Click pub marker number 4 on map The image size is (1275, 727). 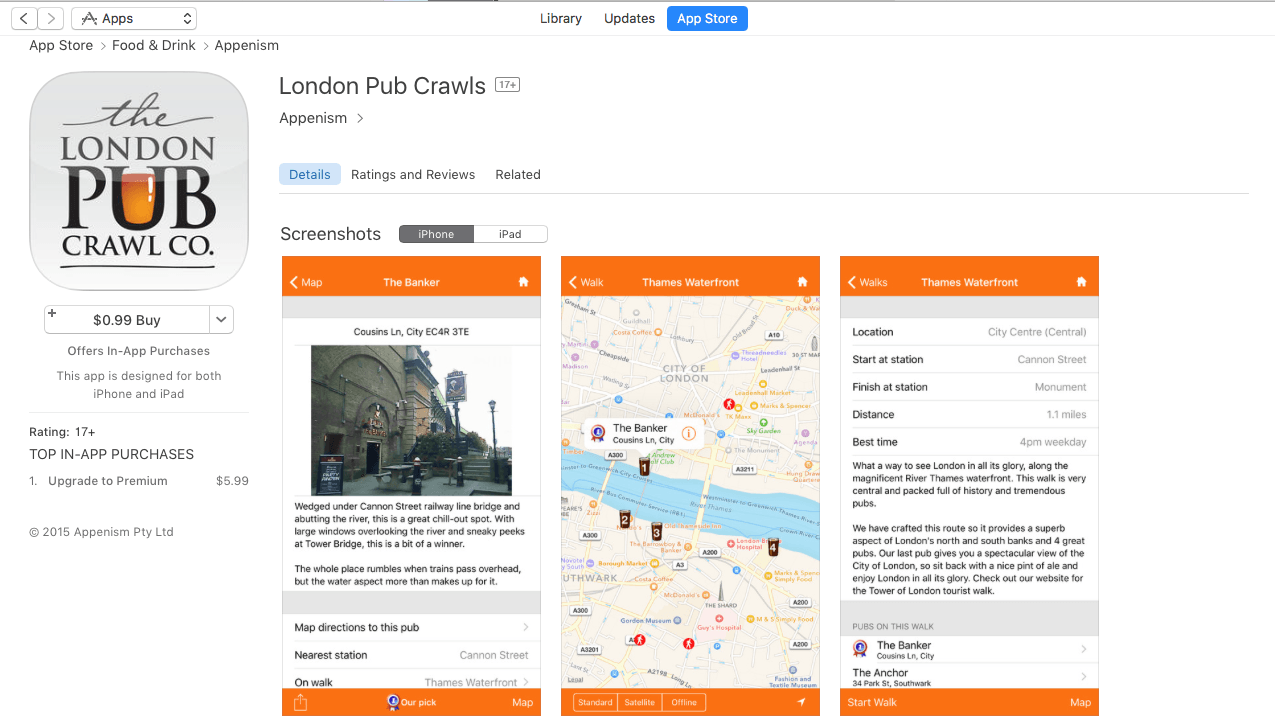[773, 547]
